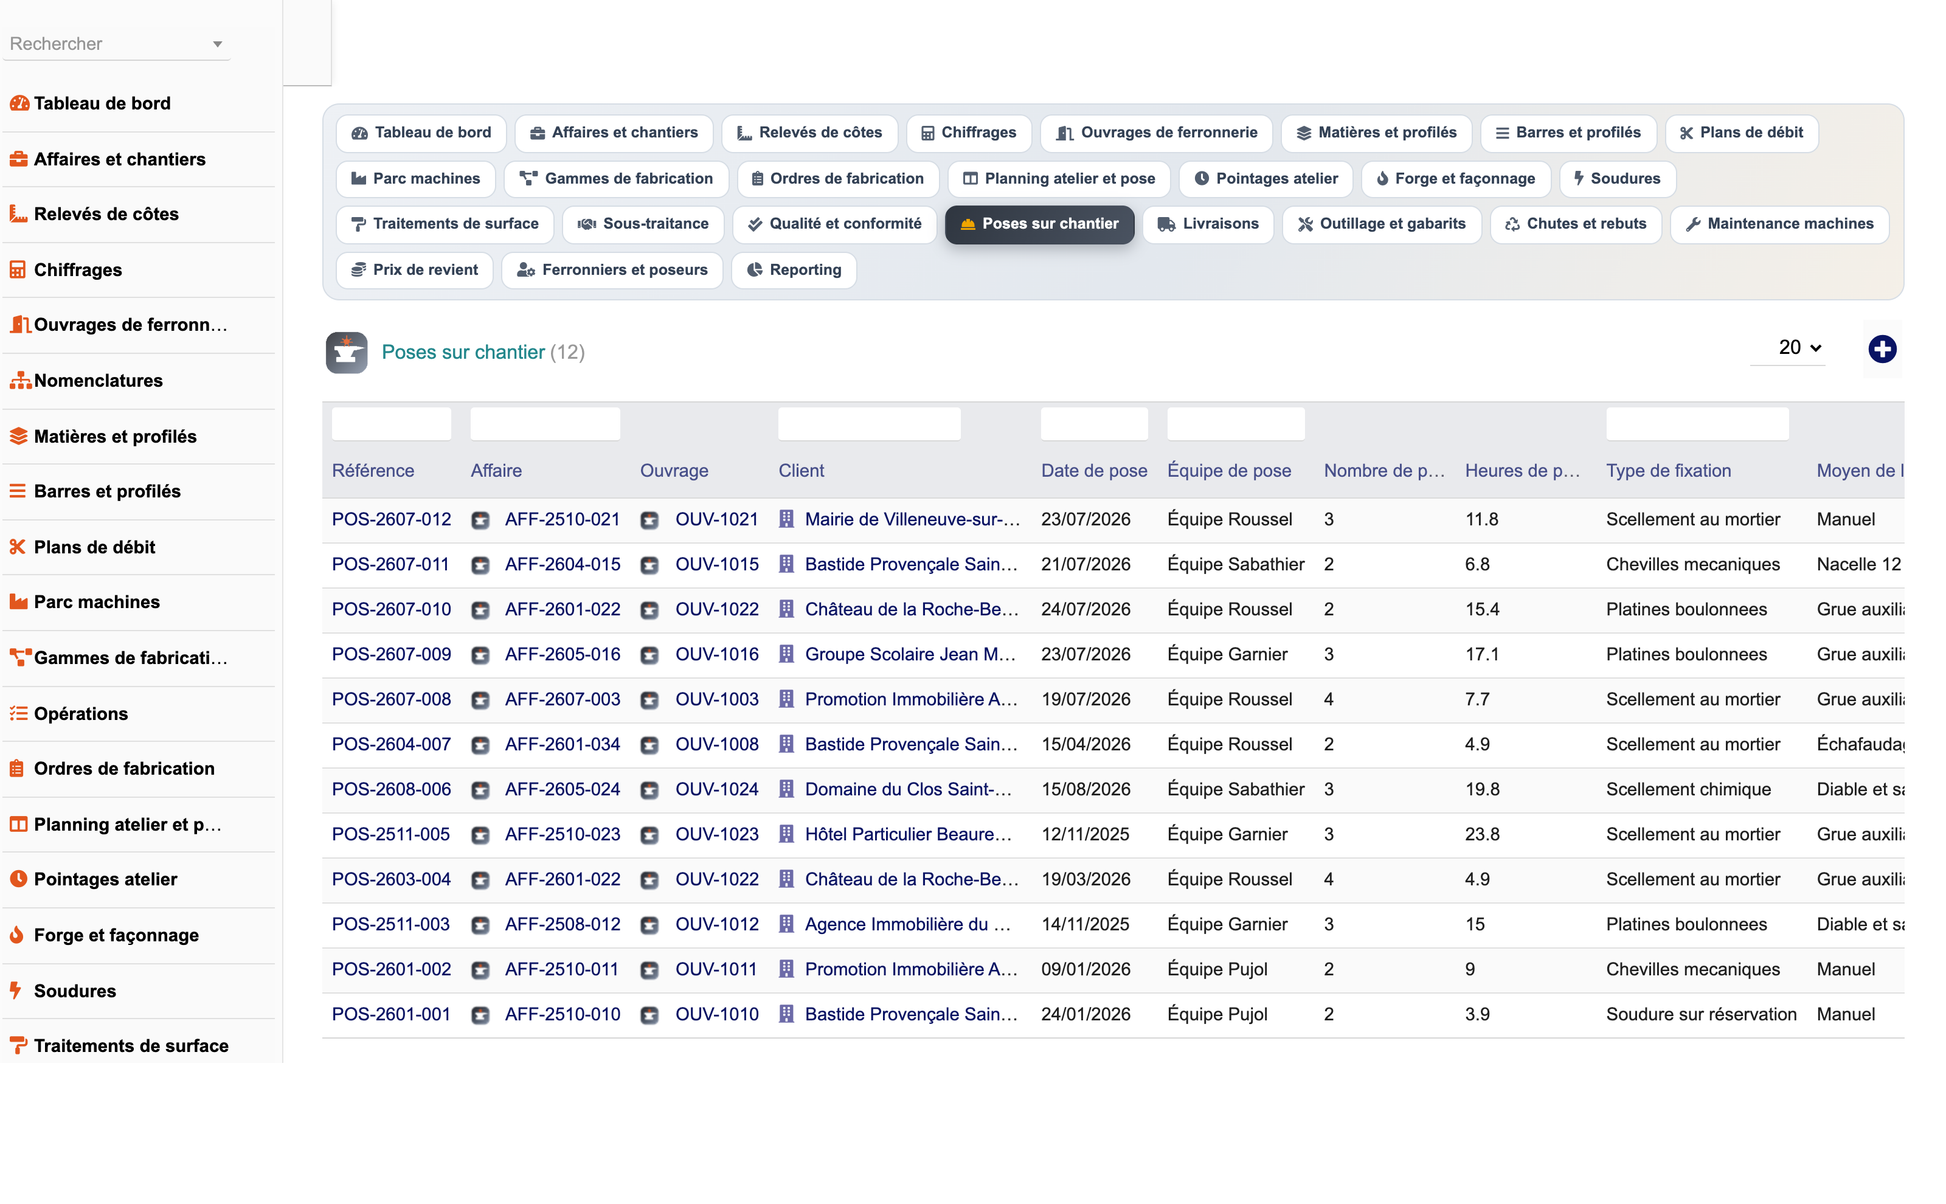Click the Tableau de bord sidebar icon

(x=19, y=103)
